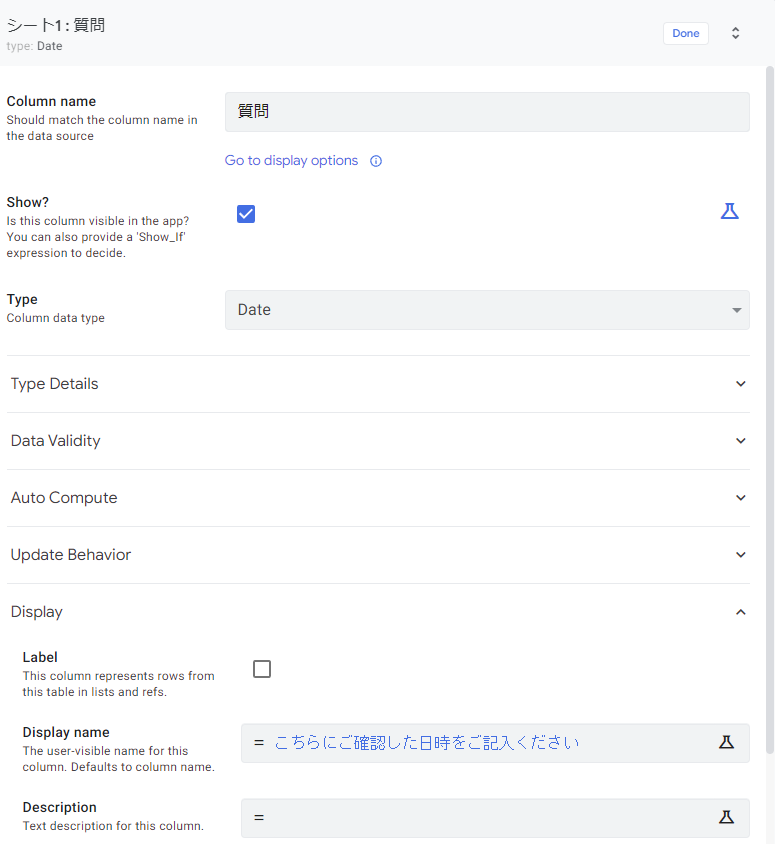The image size is (775, 844).
Task: Open the flask icon beside Display name field
Action: click(x=726, y=742)
